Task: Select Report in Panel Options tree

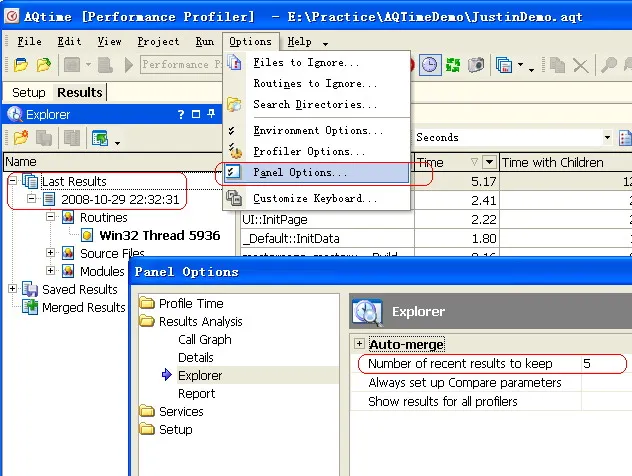Action: pyautogui.click(x=196, y=394)
